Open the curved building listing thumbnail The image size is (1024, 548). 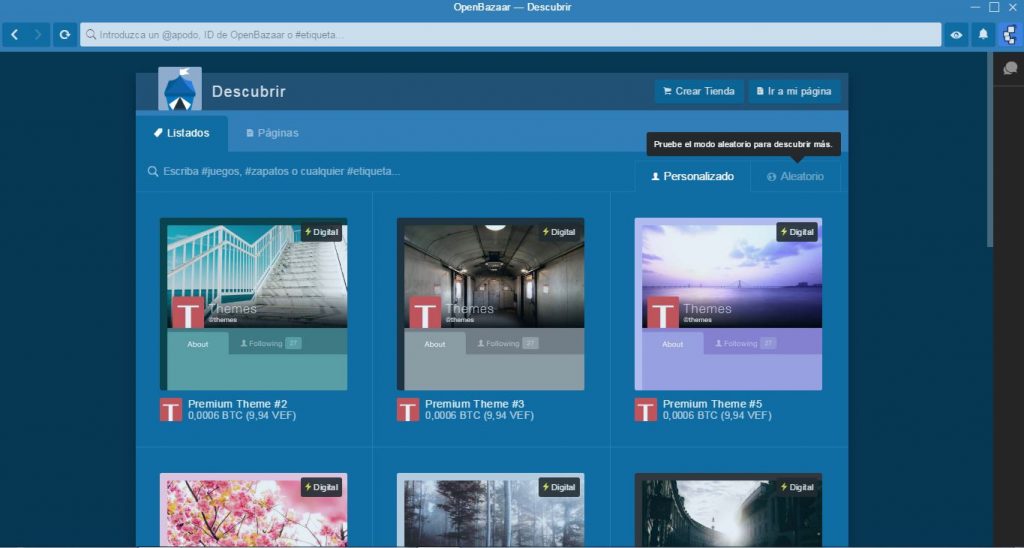(728, 510)
